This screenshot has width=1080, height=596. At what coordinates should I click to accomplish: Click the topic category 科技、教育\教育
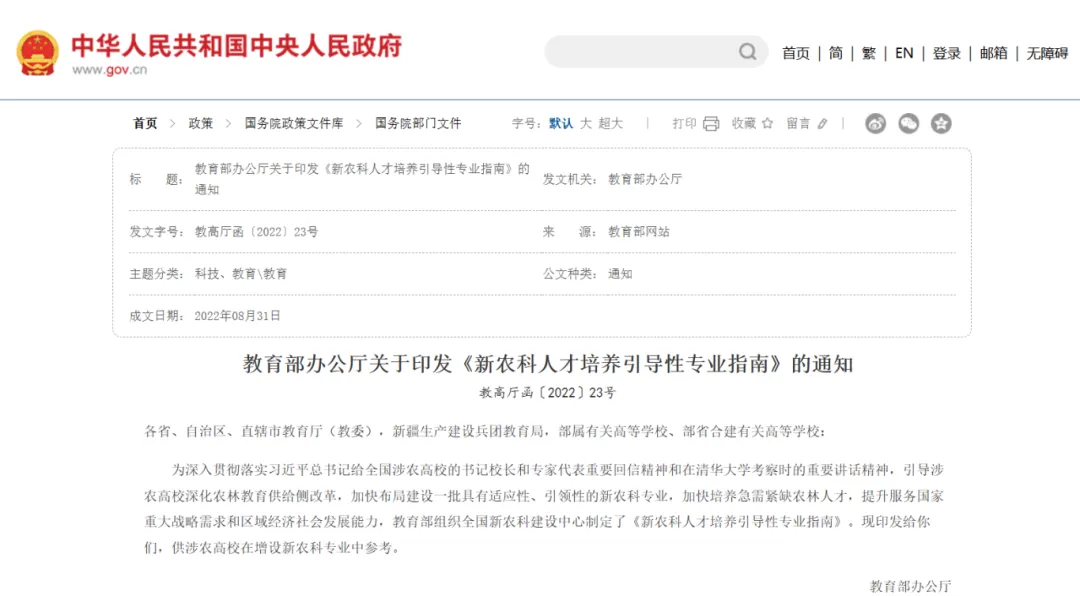point(240,274)
